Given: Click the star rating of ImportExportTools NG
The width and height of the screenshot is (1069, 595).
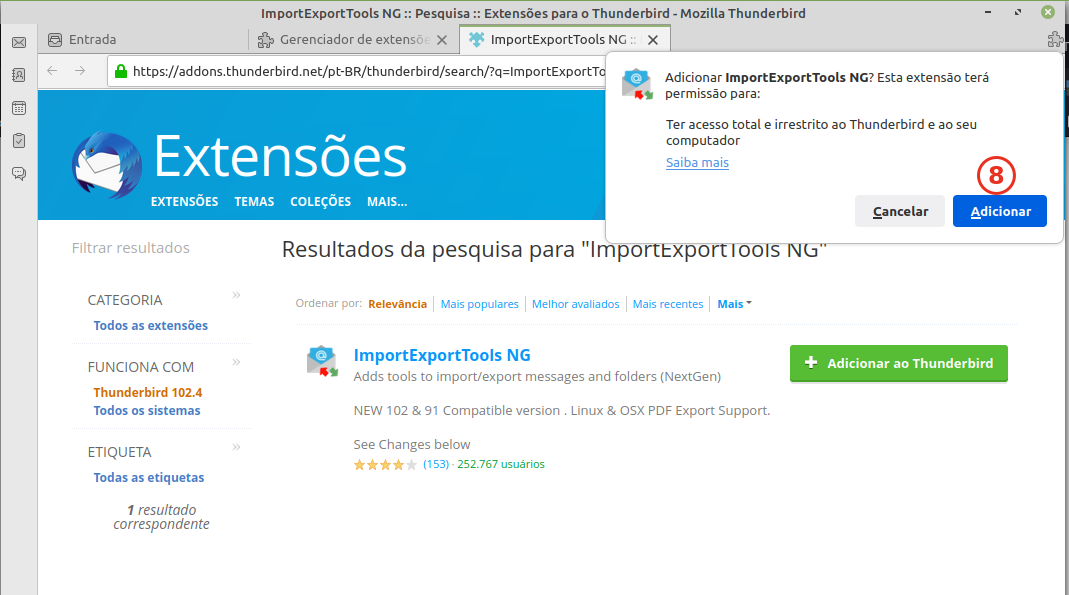Looking at the screenshot, I should 385,465.
